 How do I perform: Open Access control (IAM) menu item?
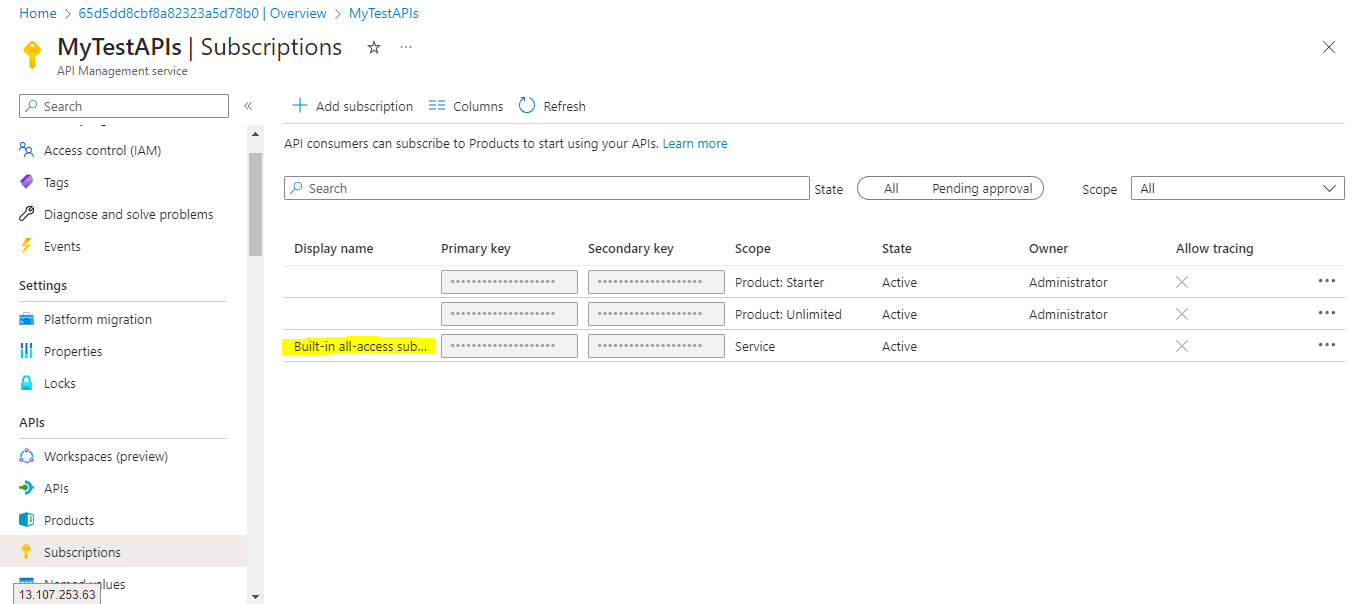click(x=102, y=150)
